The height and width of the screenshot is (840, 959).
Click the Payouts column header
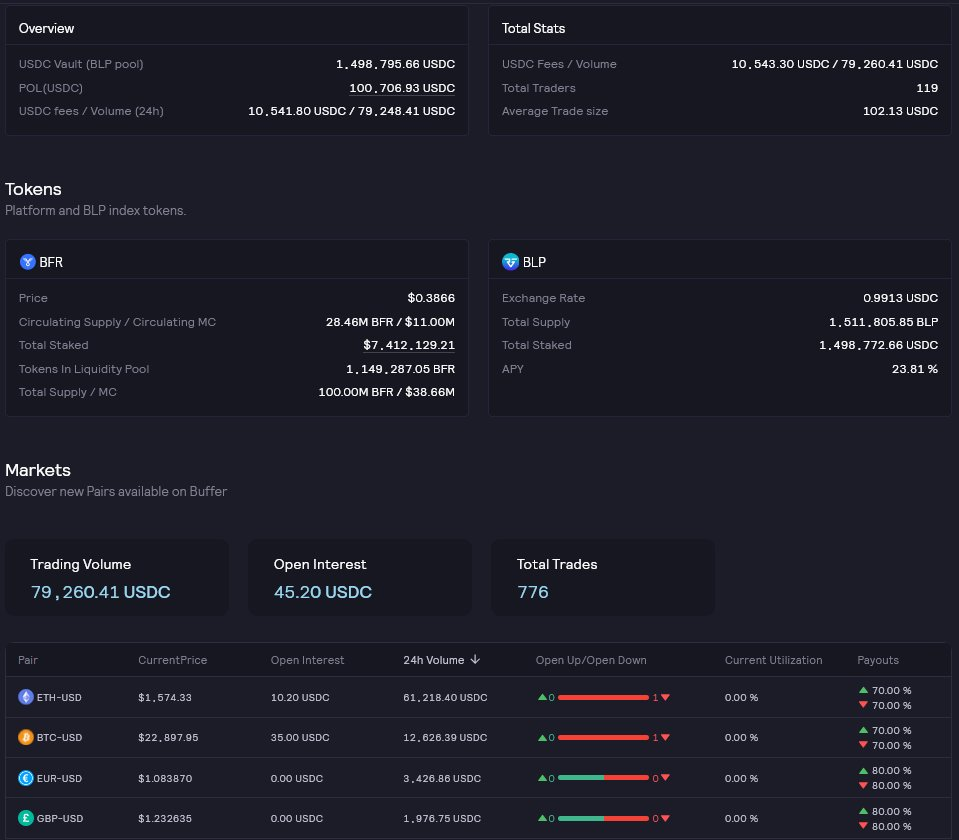[878, 660]
